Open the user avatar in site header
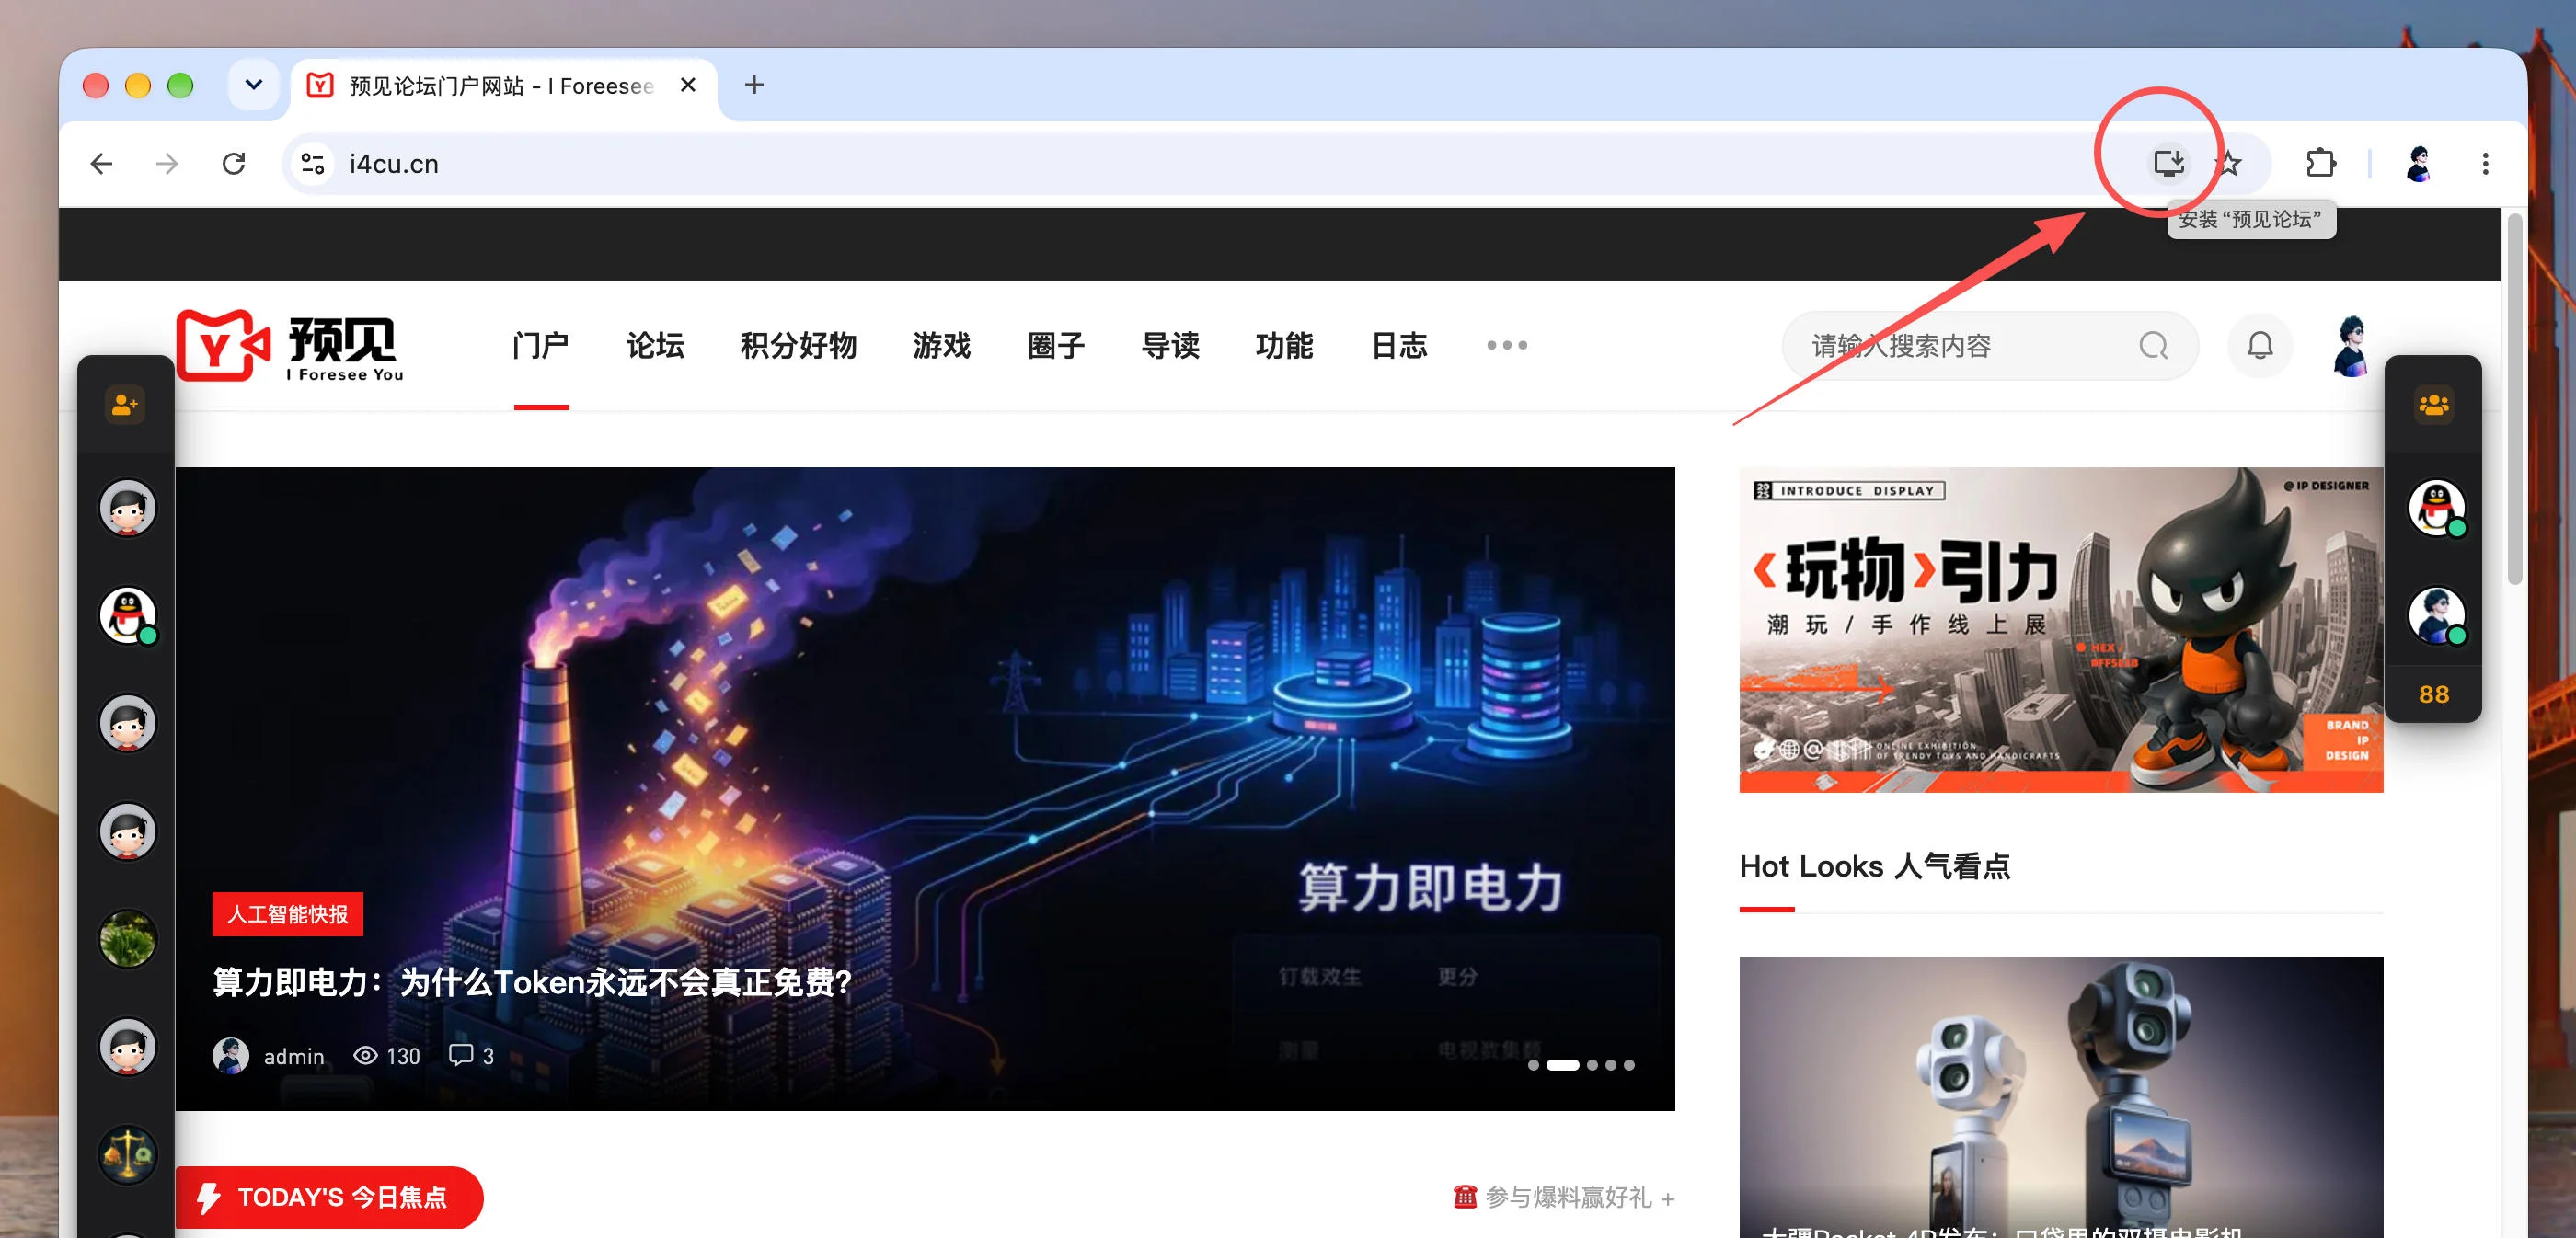2576x1238 pixels. (2351, 346)
